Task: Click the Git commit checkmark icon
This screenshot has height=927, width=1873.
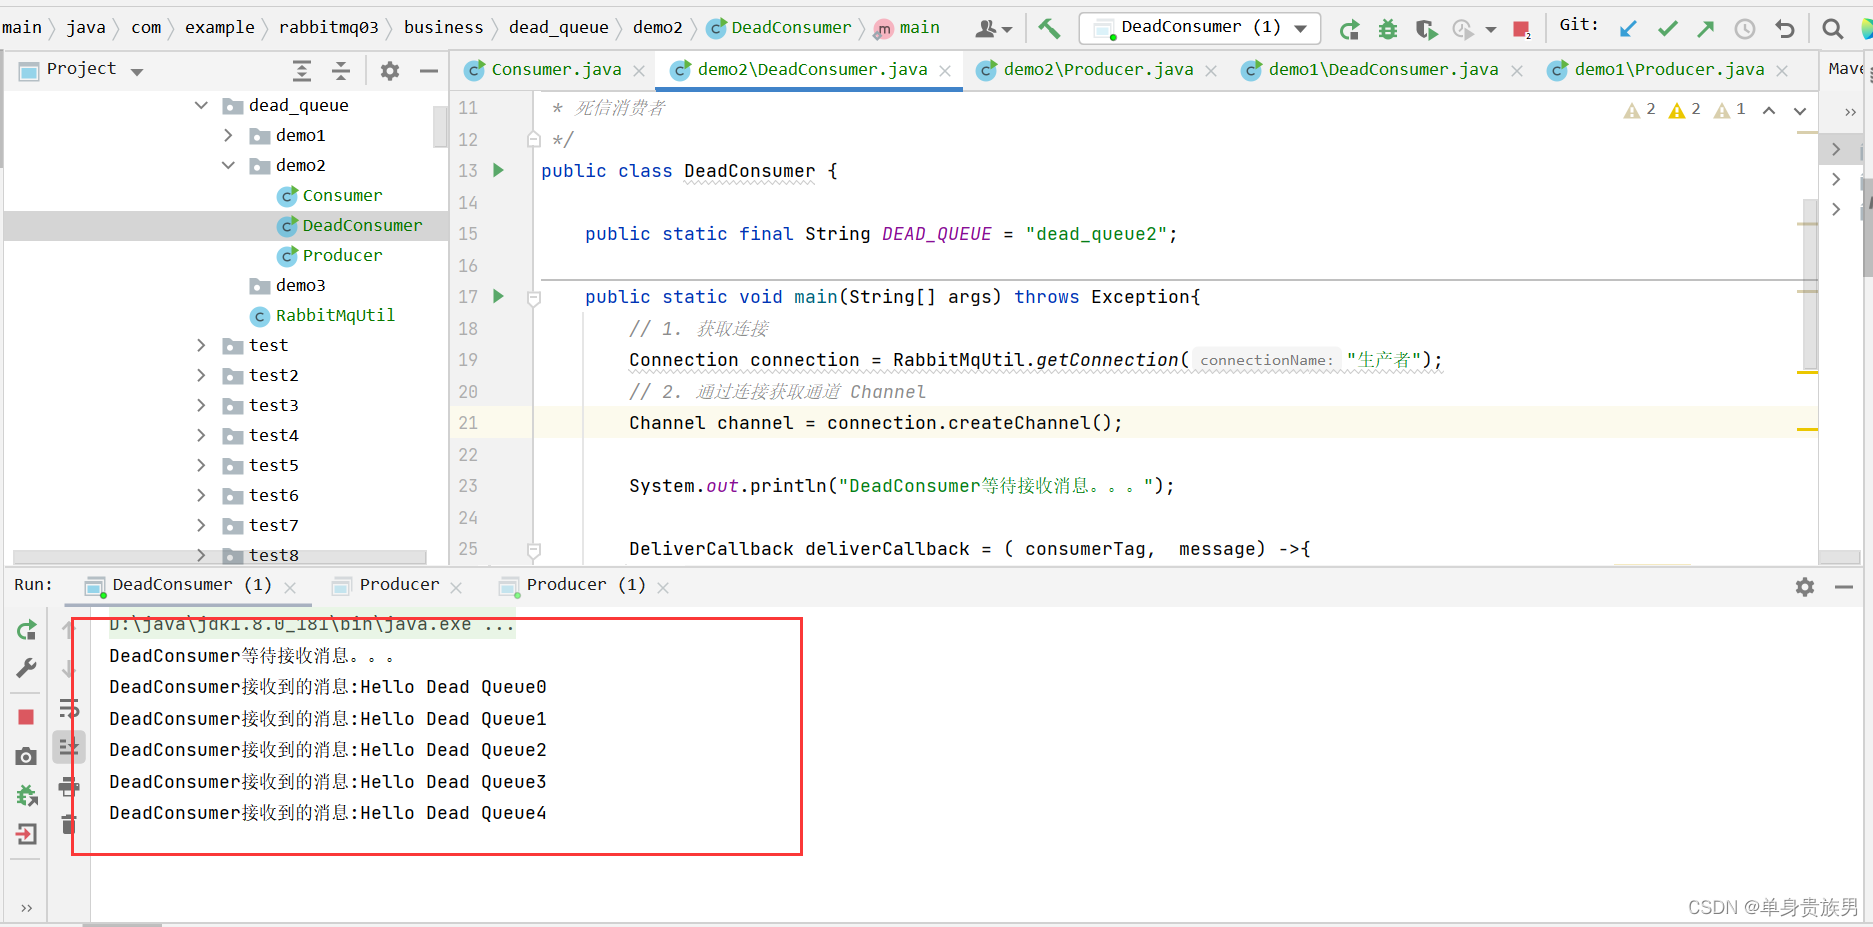Action: pos(1668,29)
